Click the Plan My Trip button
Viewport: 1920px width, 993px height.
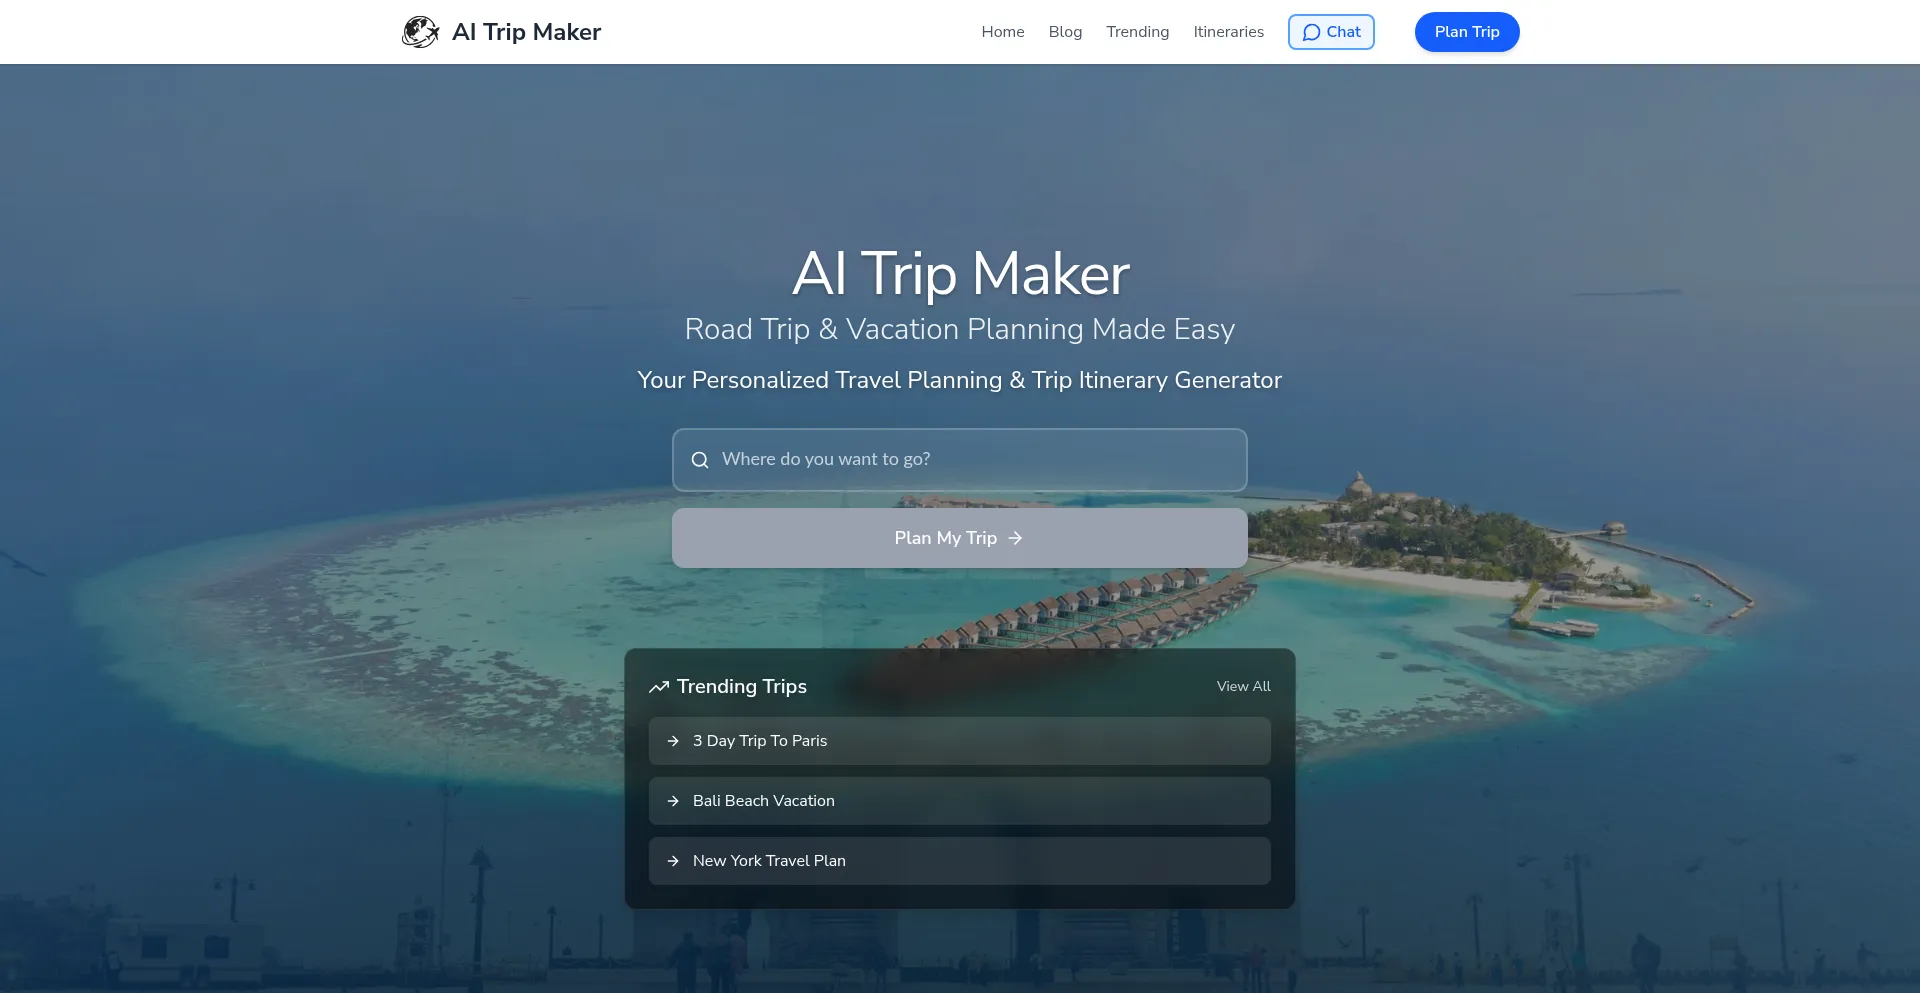click(x=960, y=538)
